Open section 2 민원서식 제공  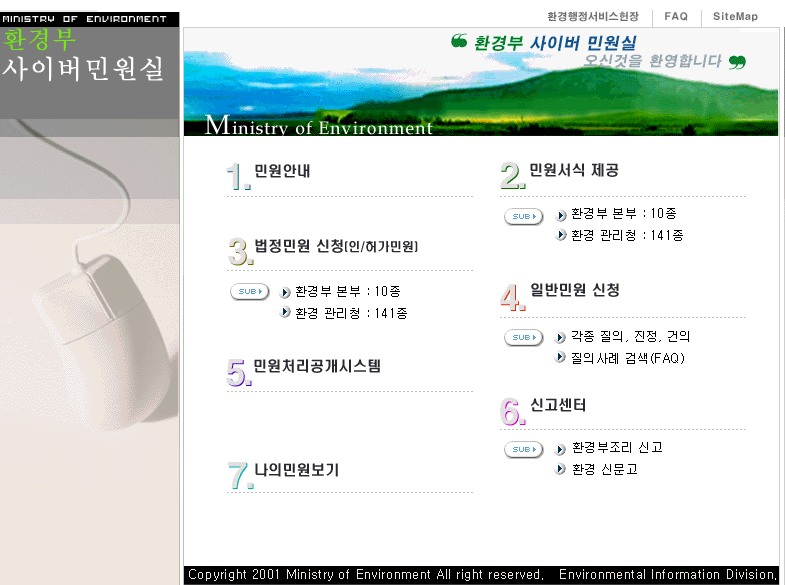click(574, 170)
